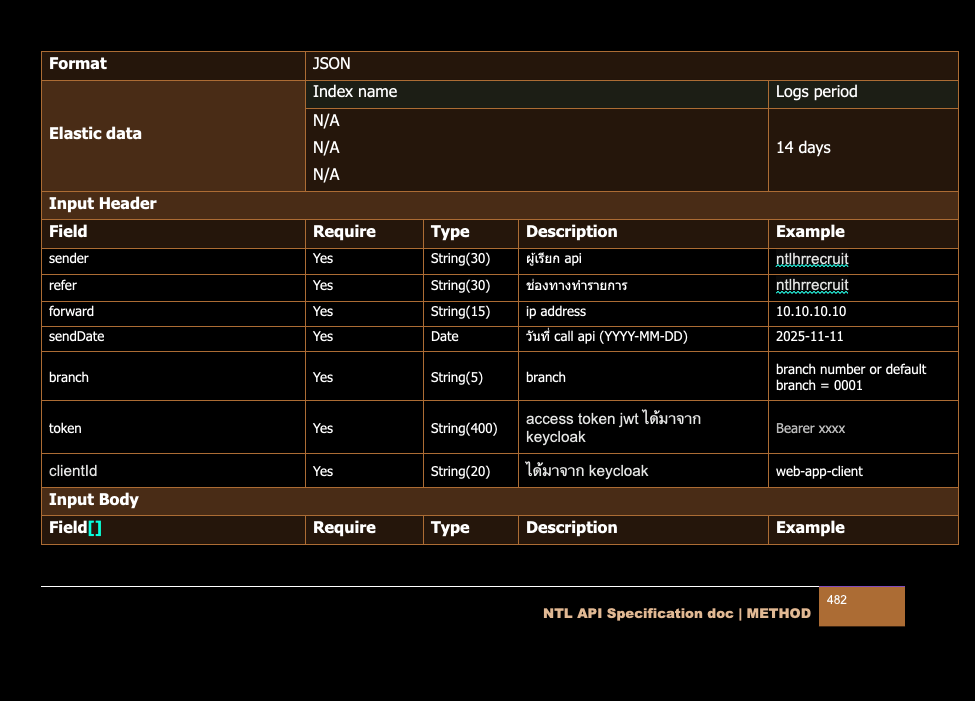This screenshot has width=975, height=701.
Task: Click the "Bearer xxxx" token example
Action: pos(810,429)
